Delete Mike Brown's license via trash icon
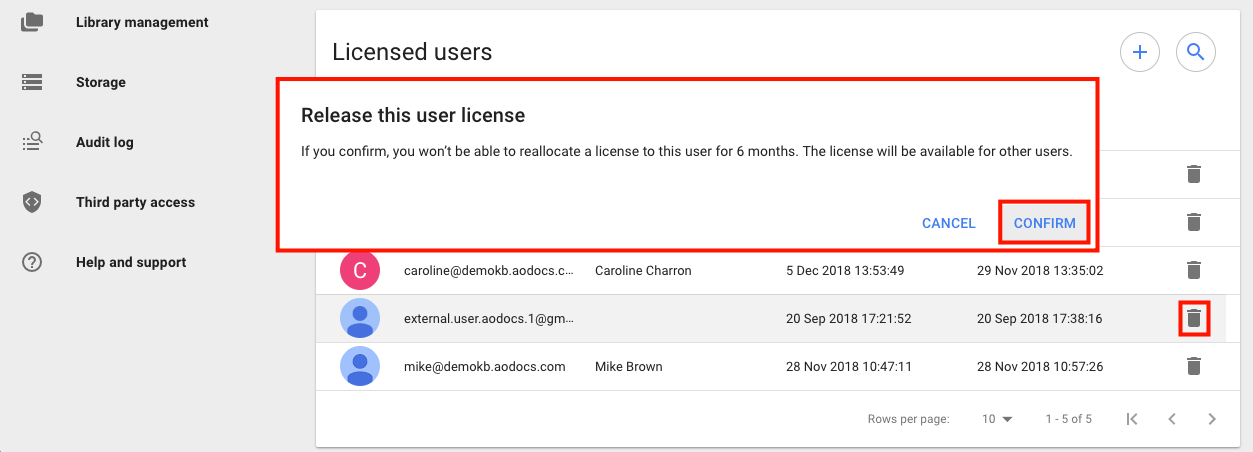This screenshot has width=1253, height=452. tap(1193, 367)
